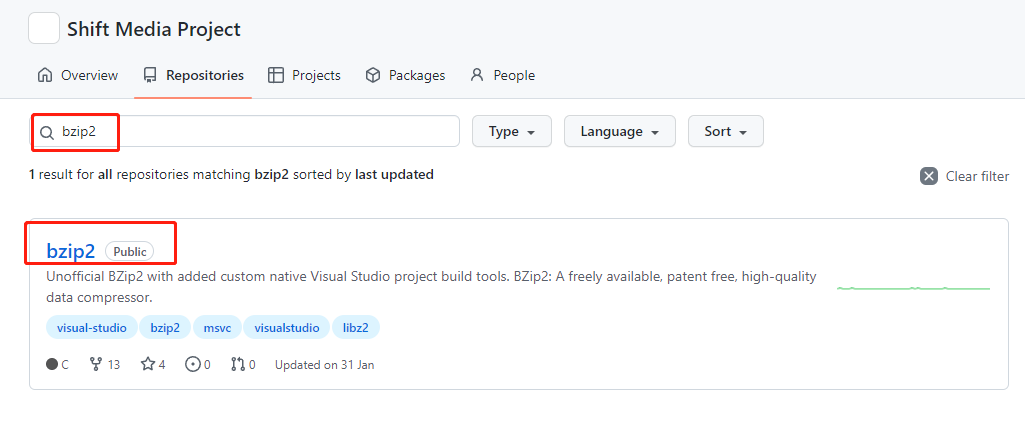Go to the Packages tab

(405, 75)
